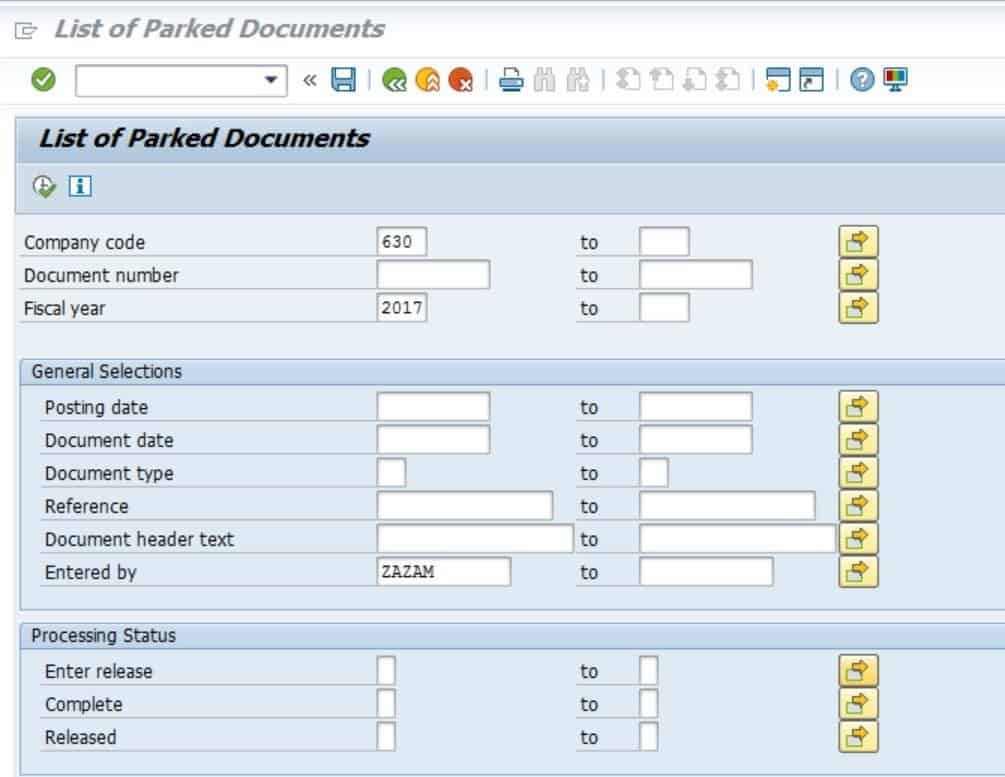The image size is (1005, 777).
Task: Open the Find search binoculars
Action: click(546, 80)
